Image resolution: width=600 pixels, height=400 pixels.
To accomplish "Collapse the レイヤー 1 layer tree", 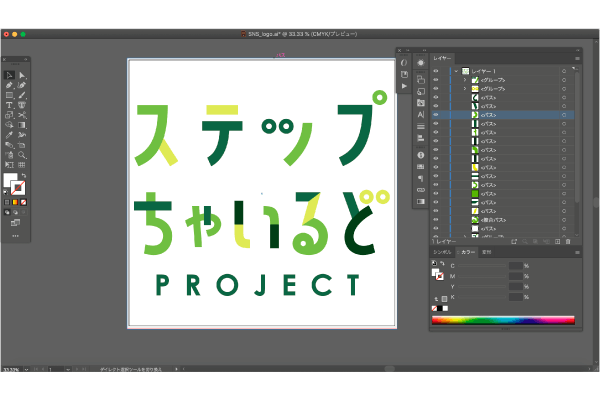I will pyautogui.click(x=455, y=71).
